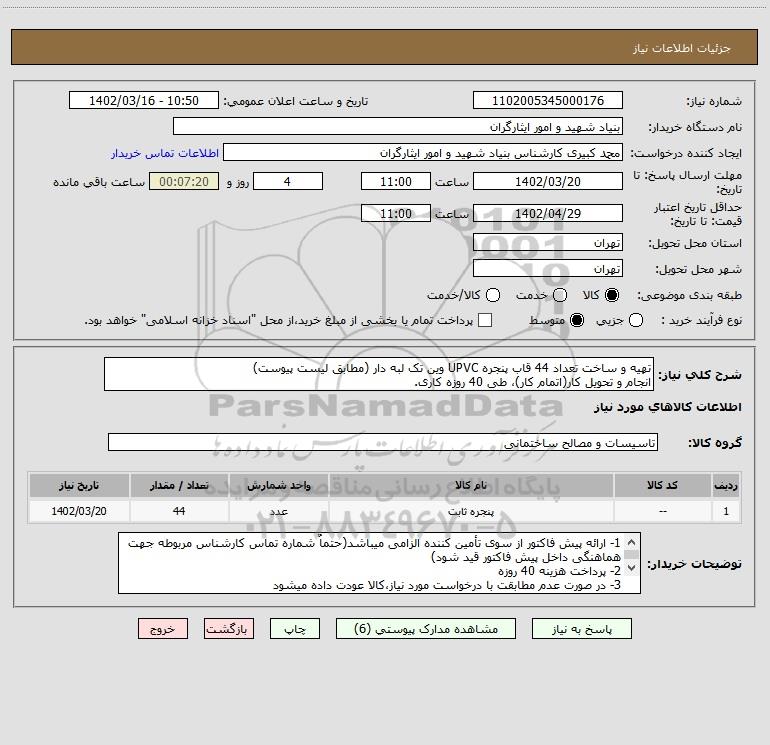Click the شرح کلی نیاز description box
The width and height of the screenshot is (770, 745).
379,374
